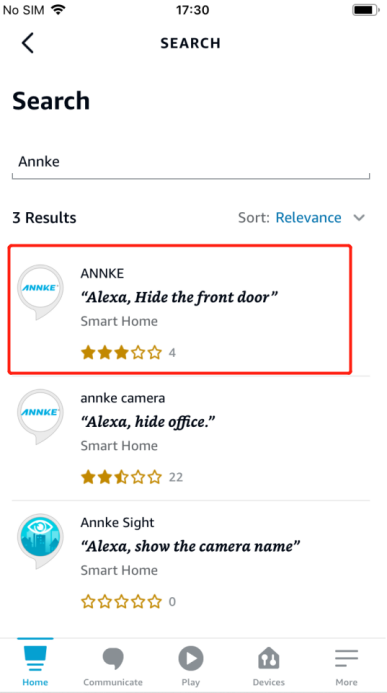Go back using the left chevron arrow
The height and width of the screenshot is (693, 387).
(27, 43)
